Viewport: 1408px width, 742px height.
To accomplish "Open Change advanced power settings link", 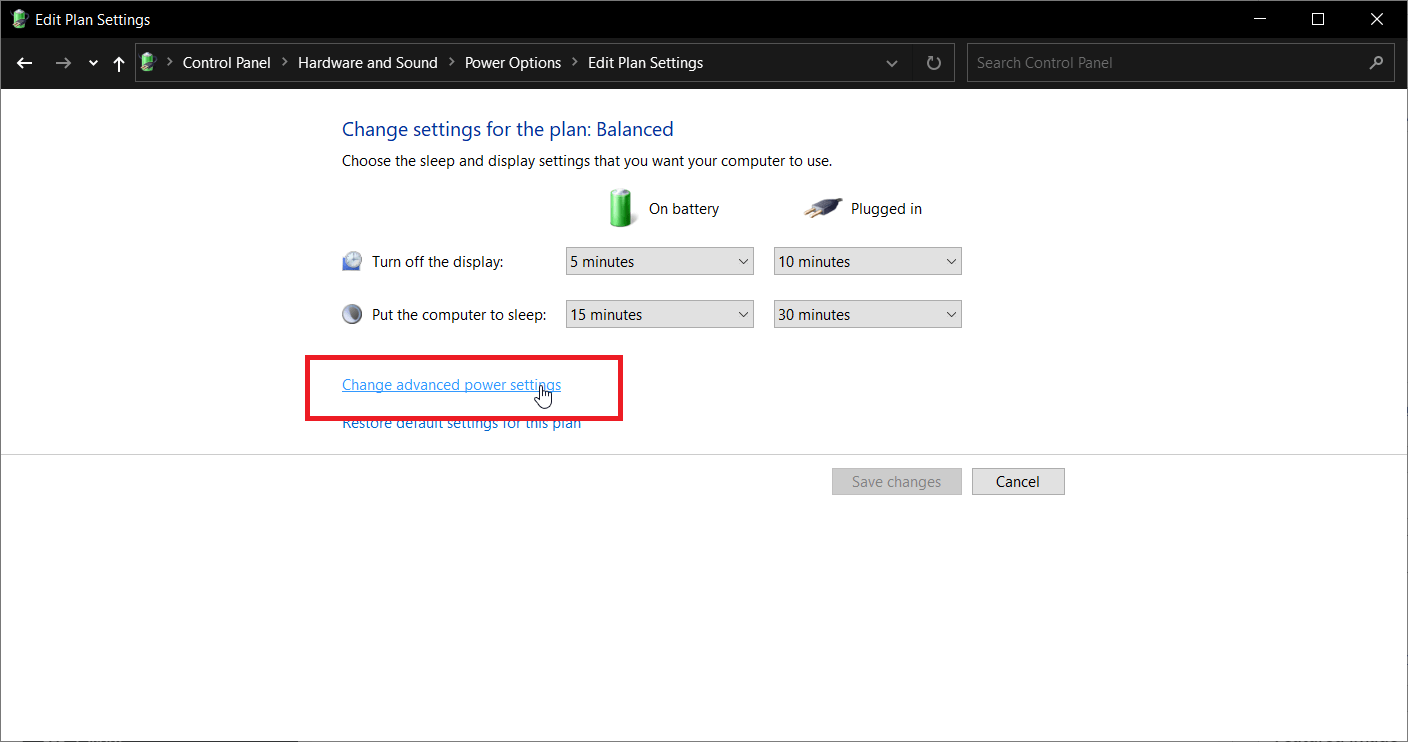I will (451, 385).
